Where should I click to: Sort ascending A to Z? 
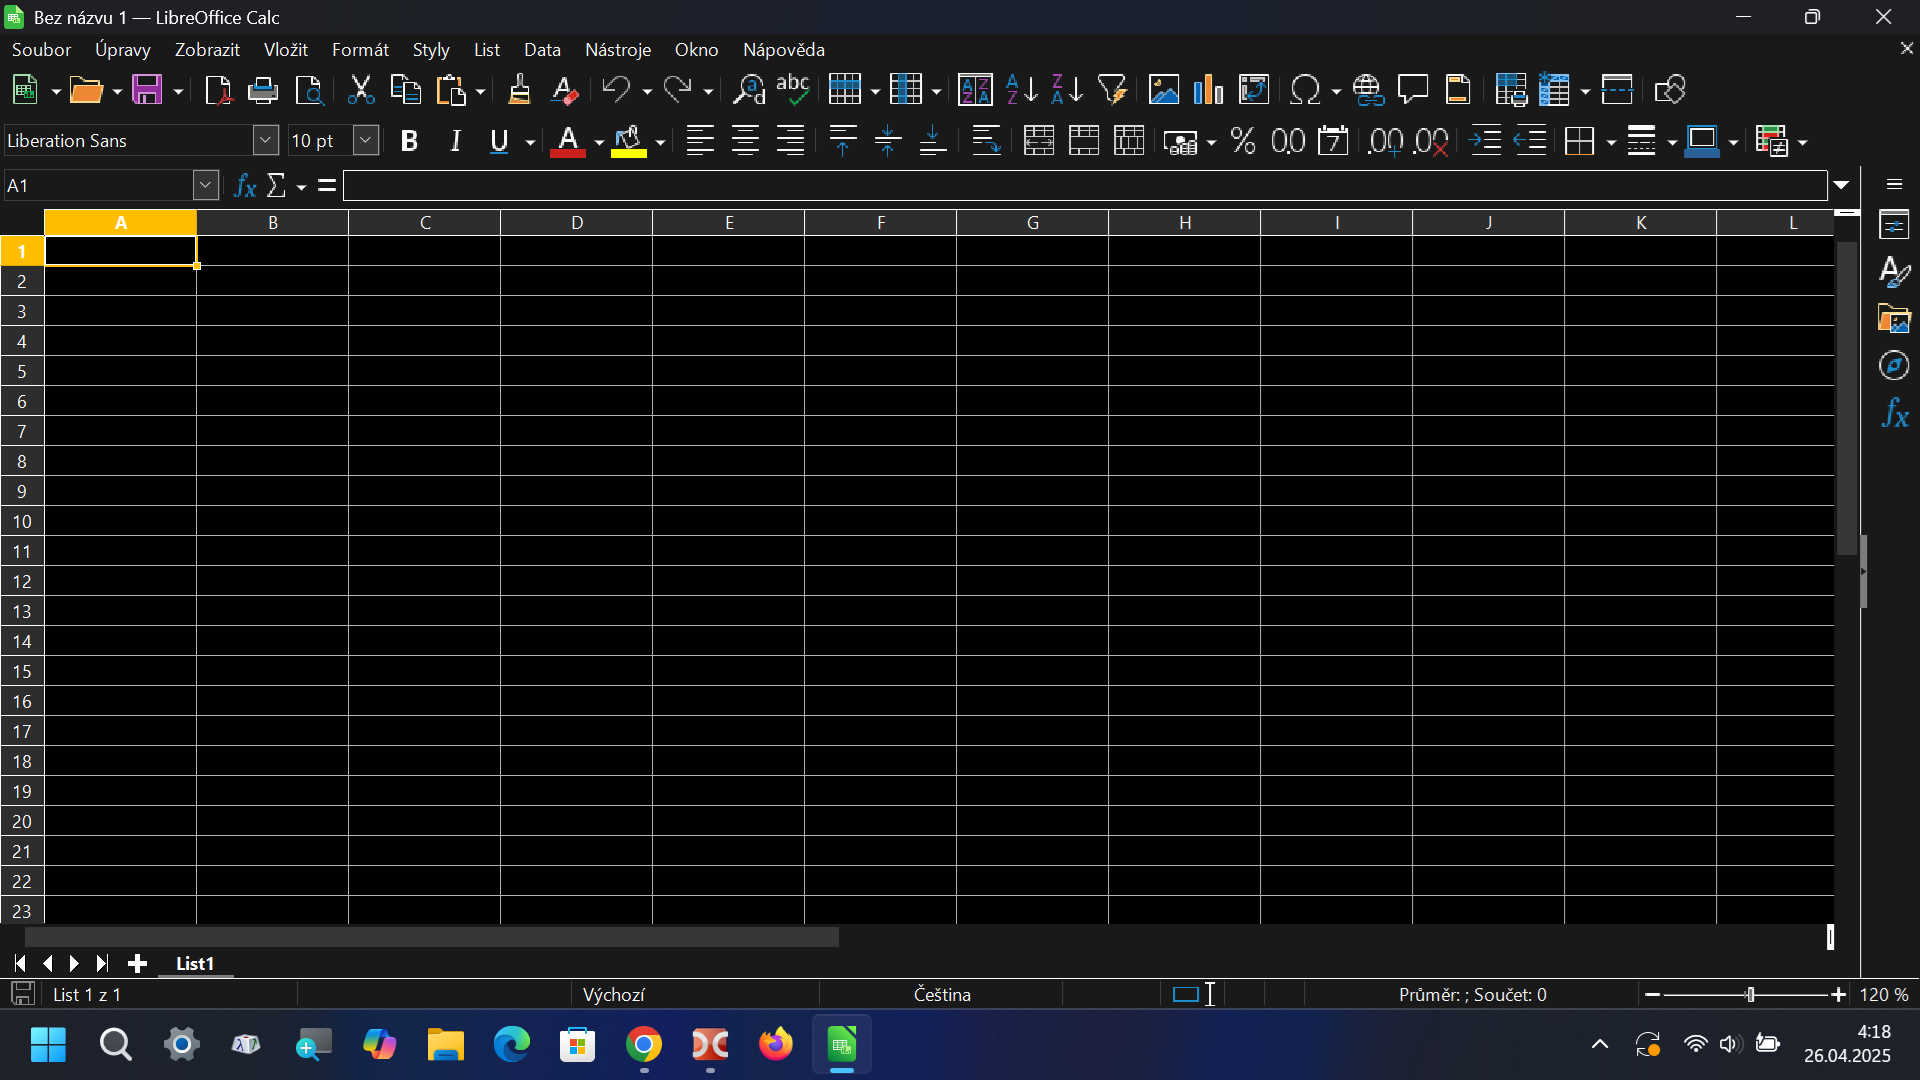[1021, 90]
